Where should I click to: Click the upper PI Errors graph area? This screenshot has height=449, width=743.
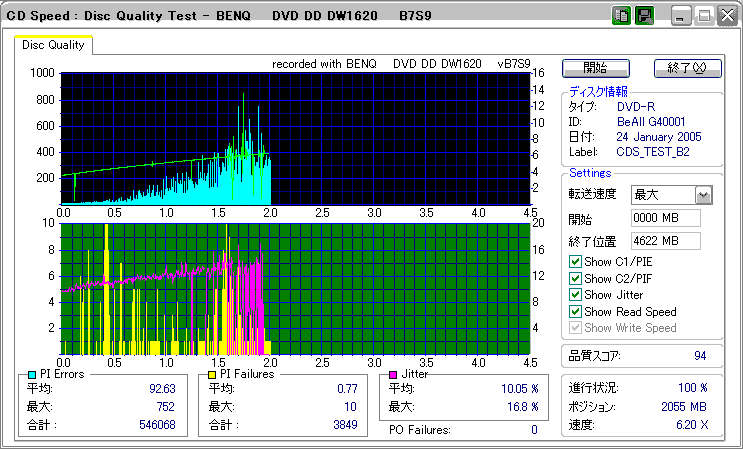pyautogui.click(x=295, y=138)
